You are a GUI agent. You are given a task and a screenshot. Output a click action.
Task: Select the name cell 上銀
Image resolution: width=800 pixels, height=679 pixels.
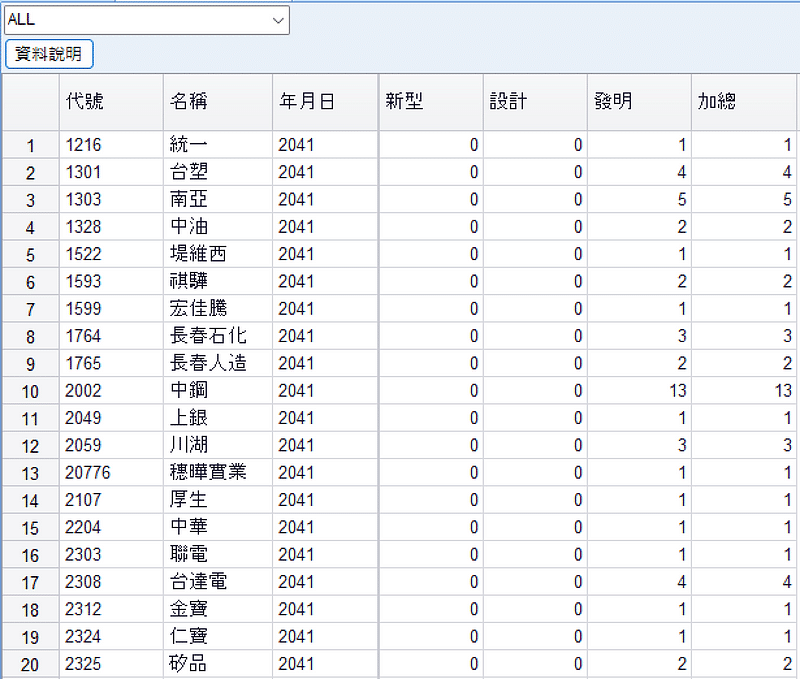[x=218, y=418]
